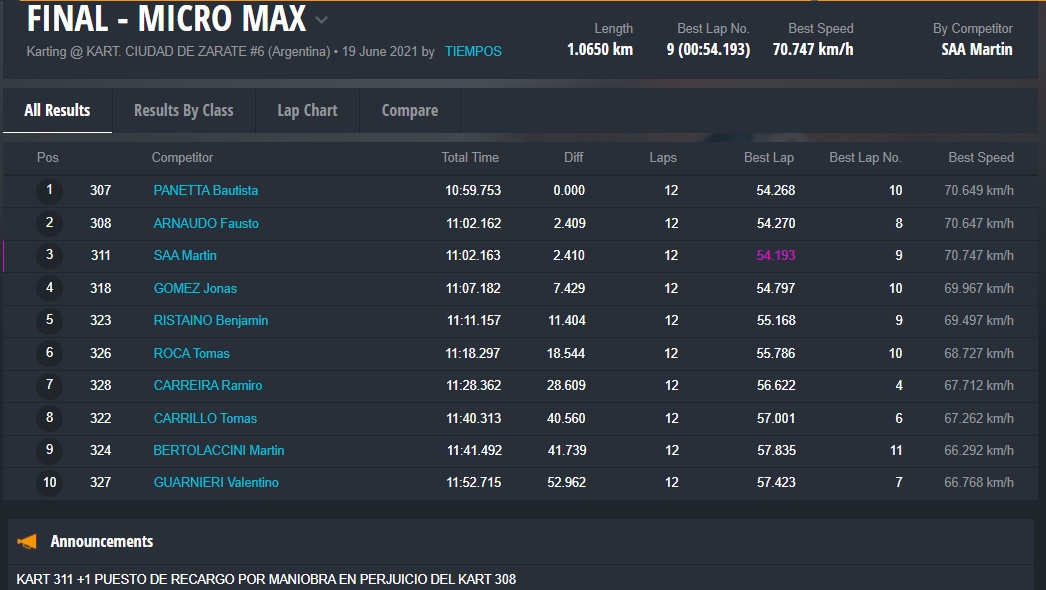Open competitor ARNAUDO Fausto
The image size is (1046, 590).
click(x=205, y=223)
